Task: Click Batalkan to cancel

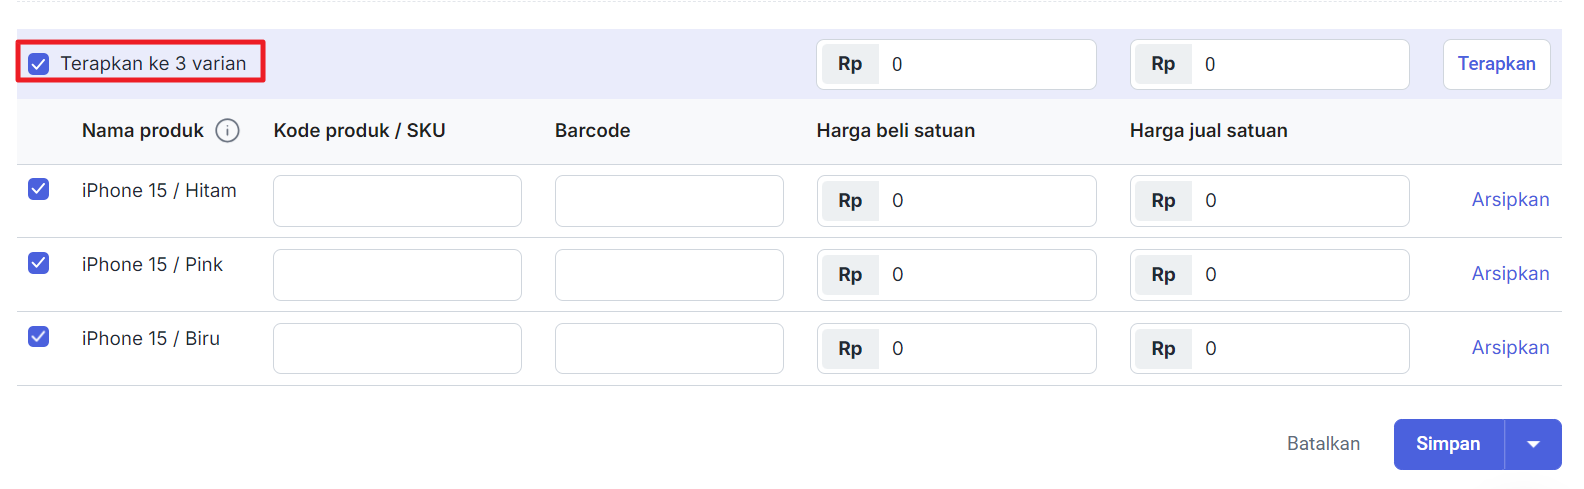Action: tap(1323, 444)
